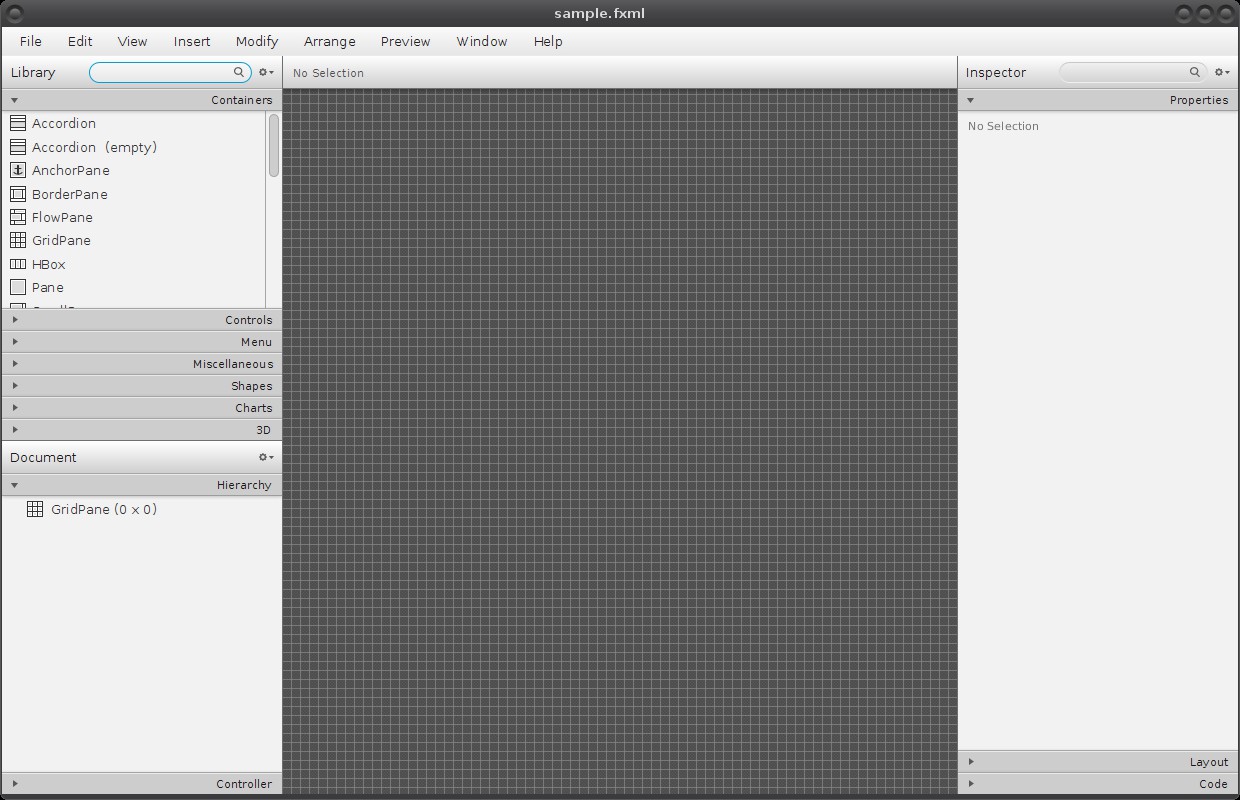Click the FlowPane icon in the Library
Screen dimensions: 1240x800
coord(17,217)
